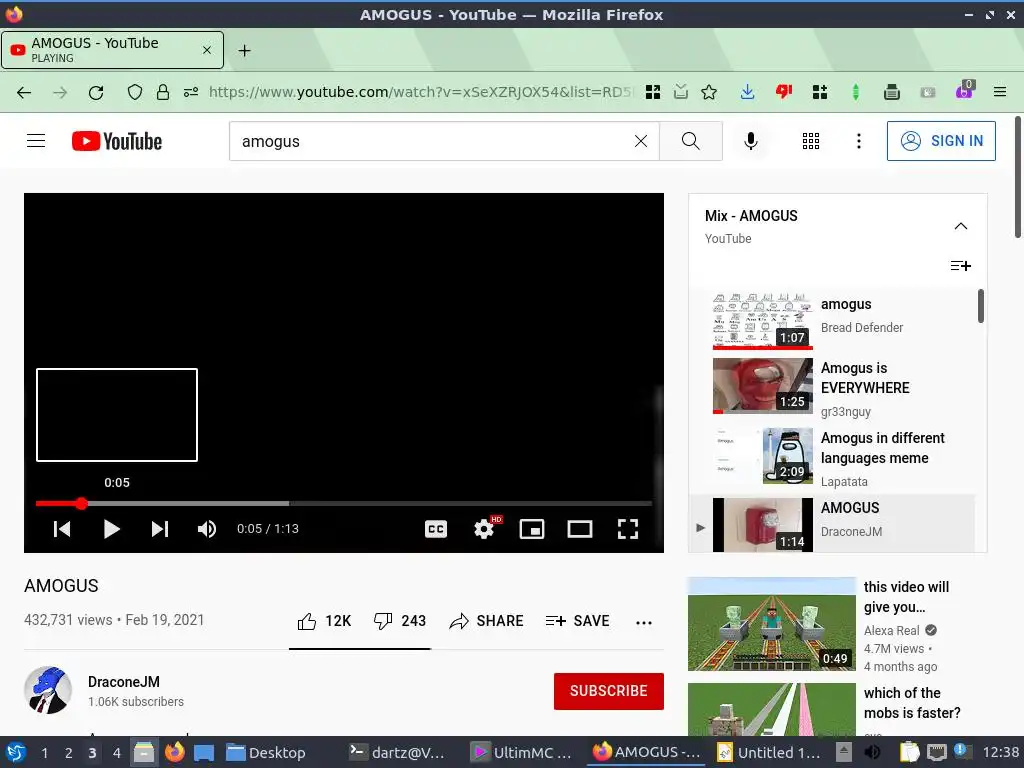This screenshot has width=1024, height=768.
Task: Like the video with 12K thumbs
Action: (x=324, y=621)
